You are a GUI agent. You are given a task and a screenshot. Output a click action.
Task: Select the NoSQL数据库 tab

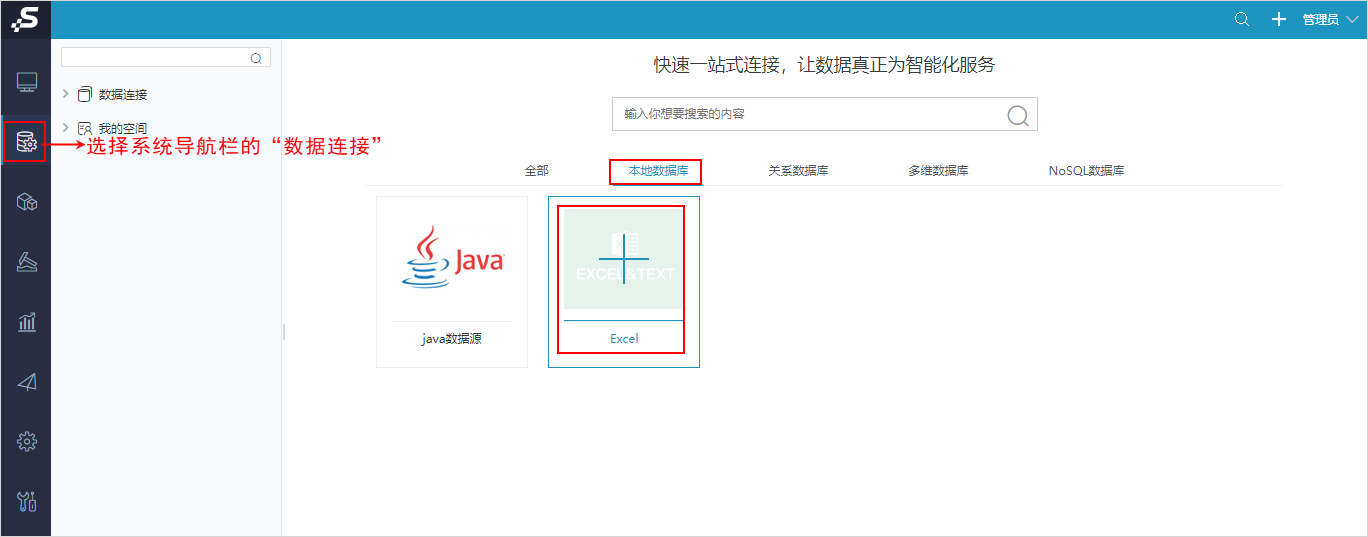(1087, 171)
